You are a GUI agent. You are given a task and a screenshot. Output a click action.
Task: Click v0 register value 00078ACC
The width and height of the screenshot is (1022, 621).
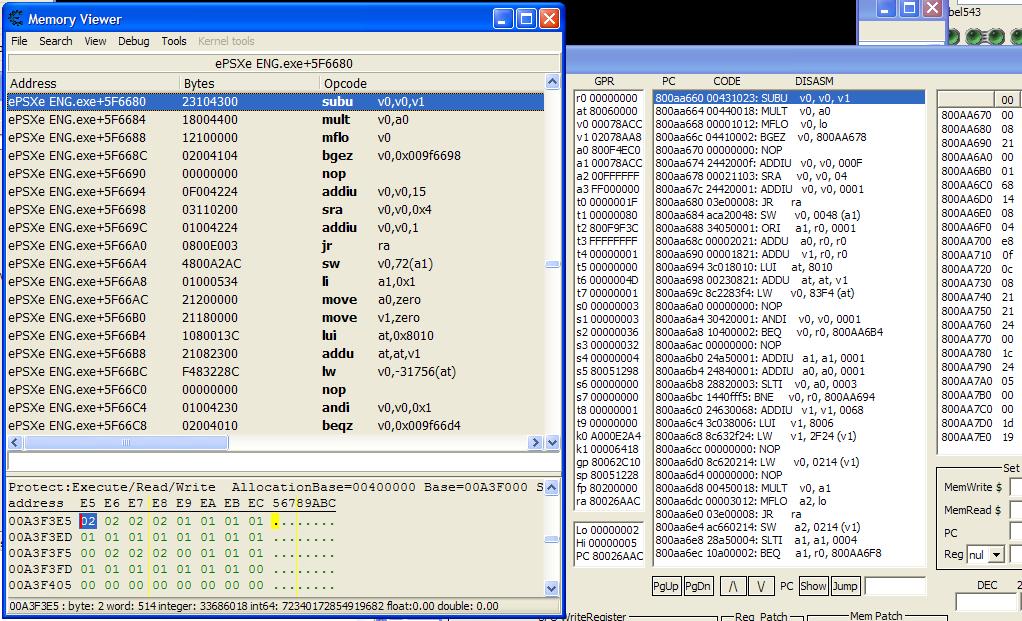click(616, 124)
